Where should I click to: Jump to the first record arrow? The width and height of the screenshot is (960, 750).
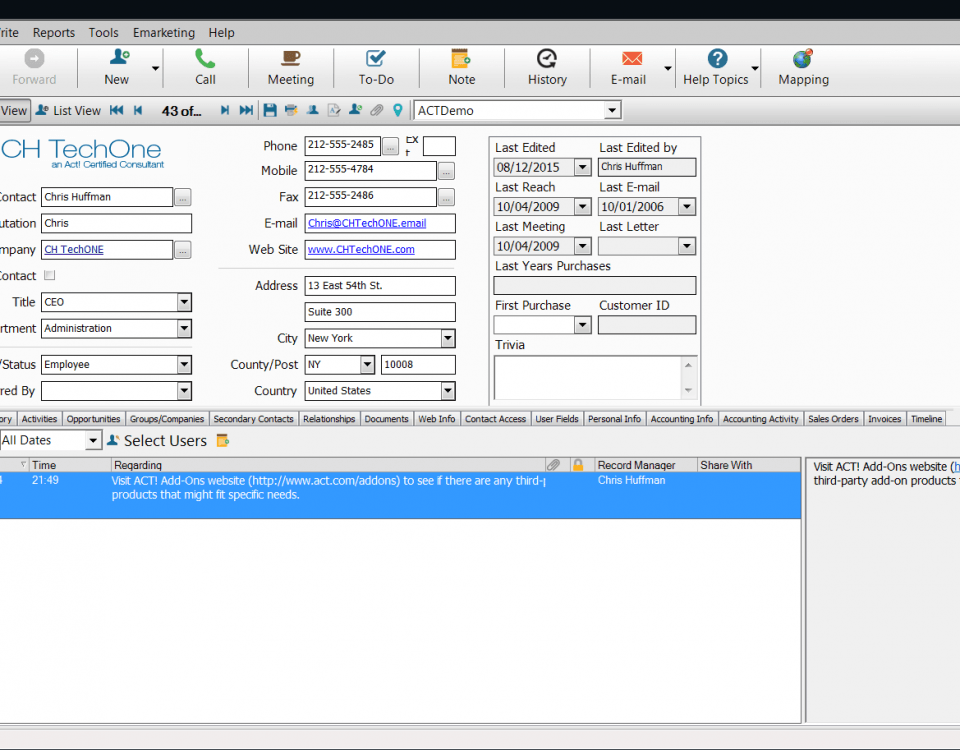[116, 110]
